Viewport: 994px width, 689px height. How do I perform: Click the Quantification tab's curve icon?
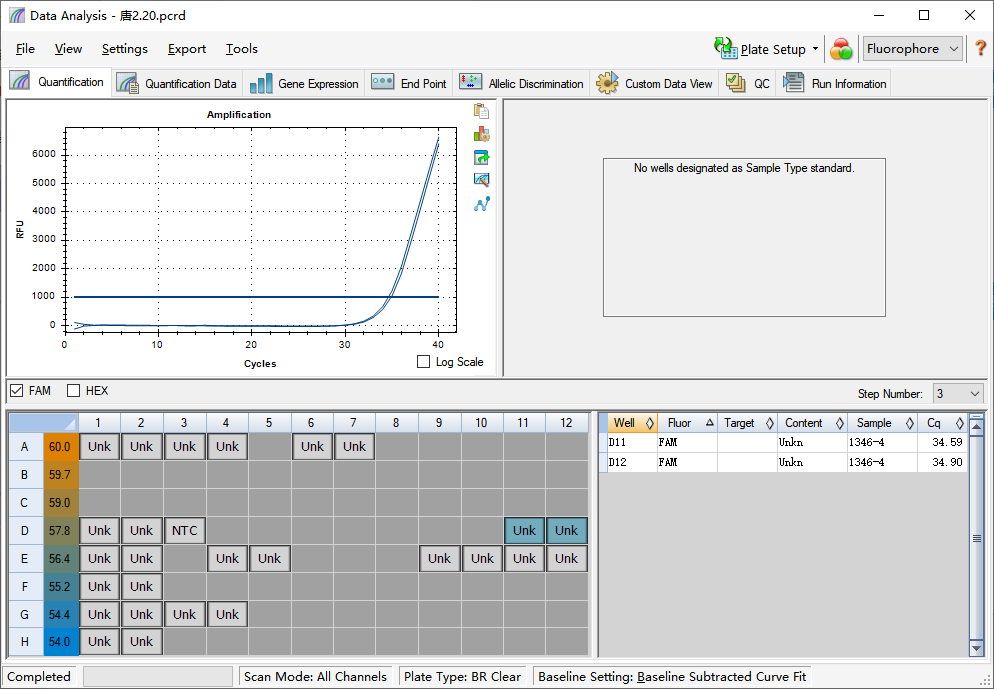click(x=20, y=81)
